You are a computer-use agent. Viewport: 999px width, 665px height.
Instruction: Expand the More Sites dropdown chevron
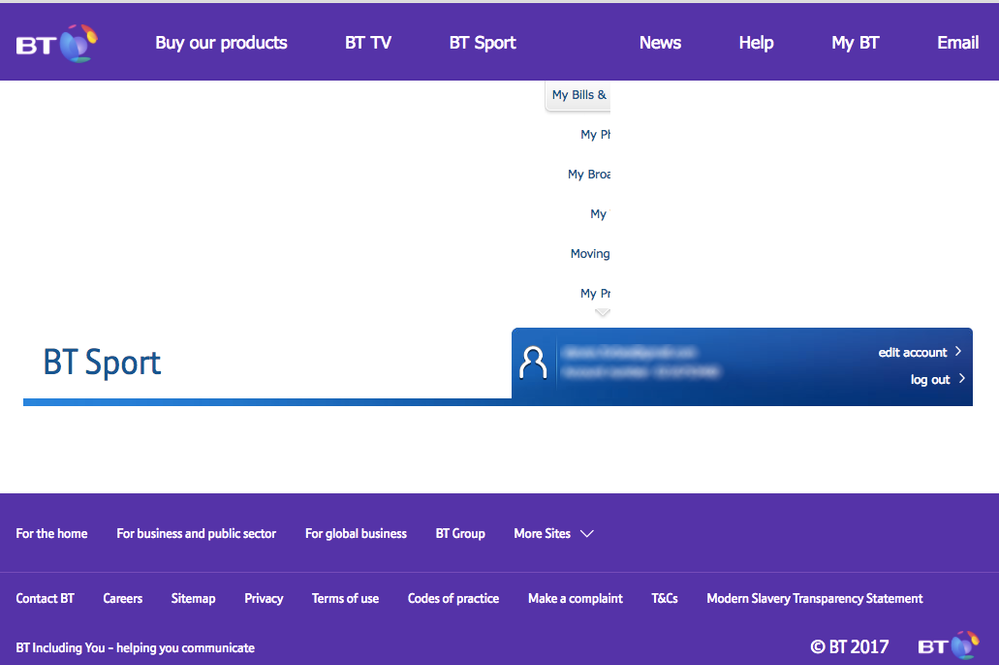[587, 534]
